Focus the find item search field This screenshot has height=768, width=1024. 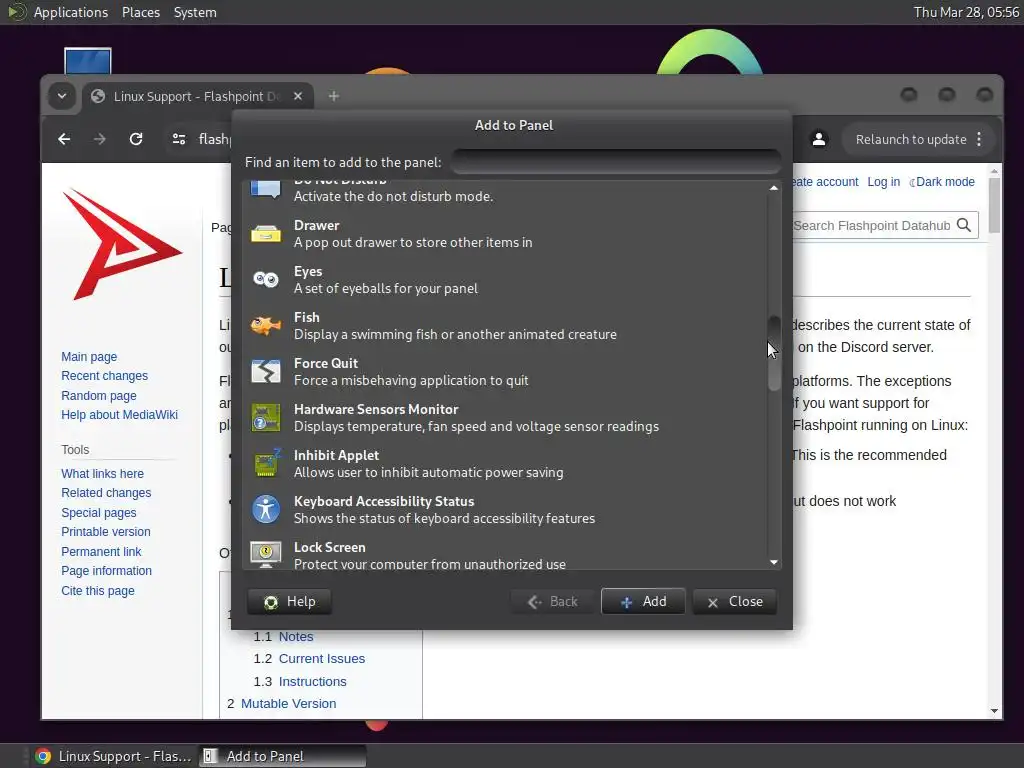pos(615,162)
